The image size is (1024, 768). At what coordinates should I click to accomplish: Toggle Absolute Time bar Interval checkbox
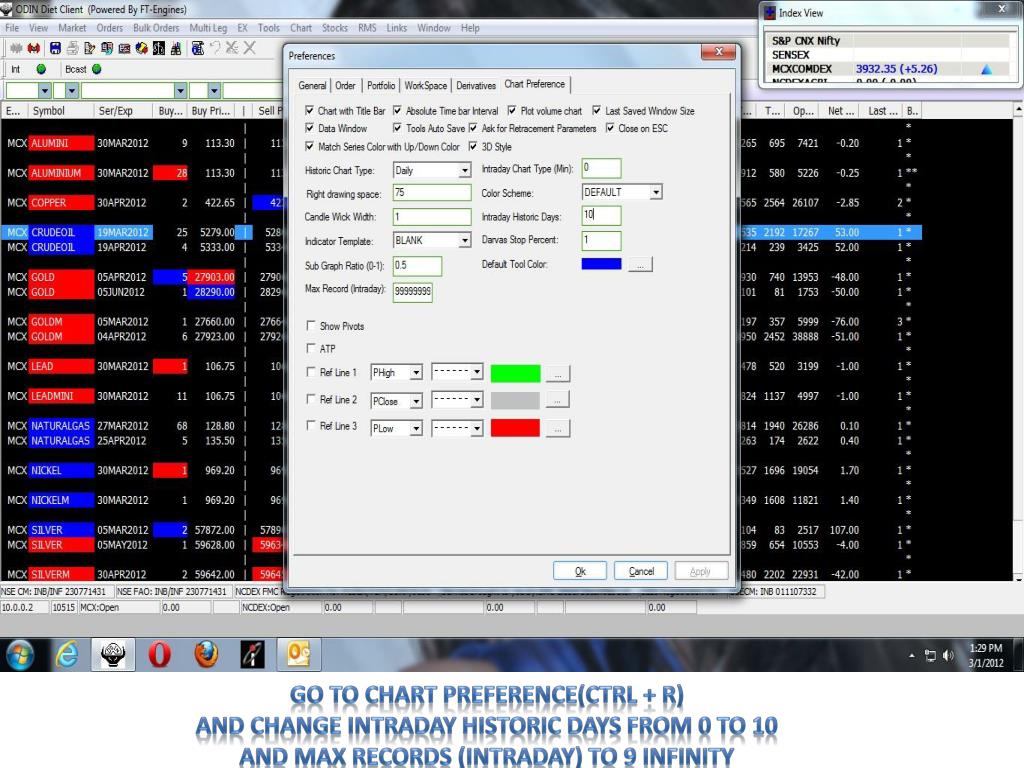point(397,110)
